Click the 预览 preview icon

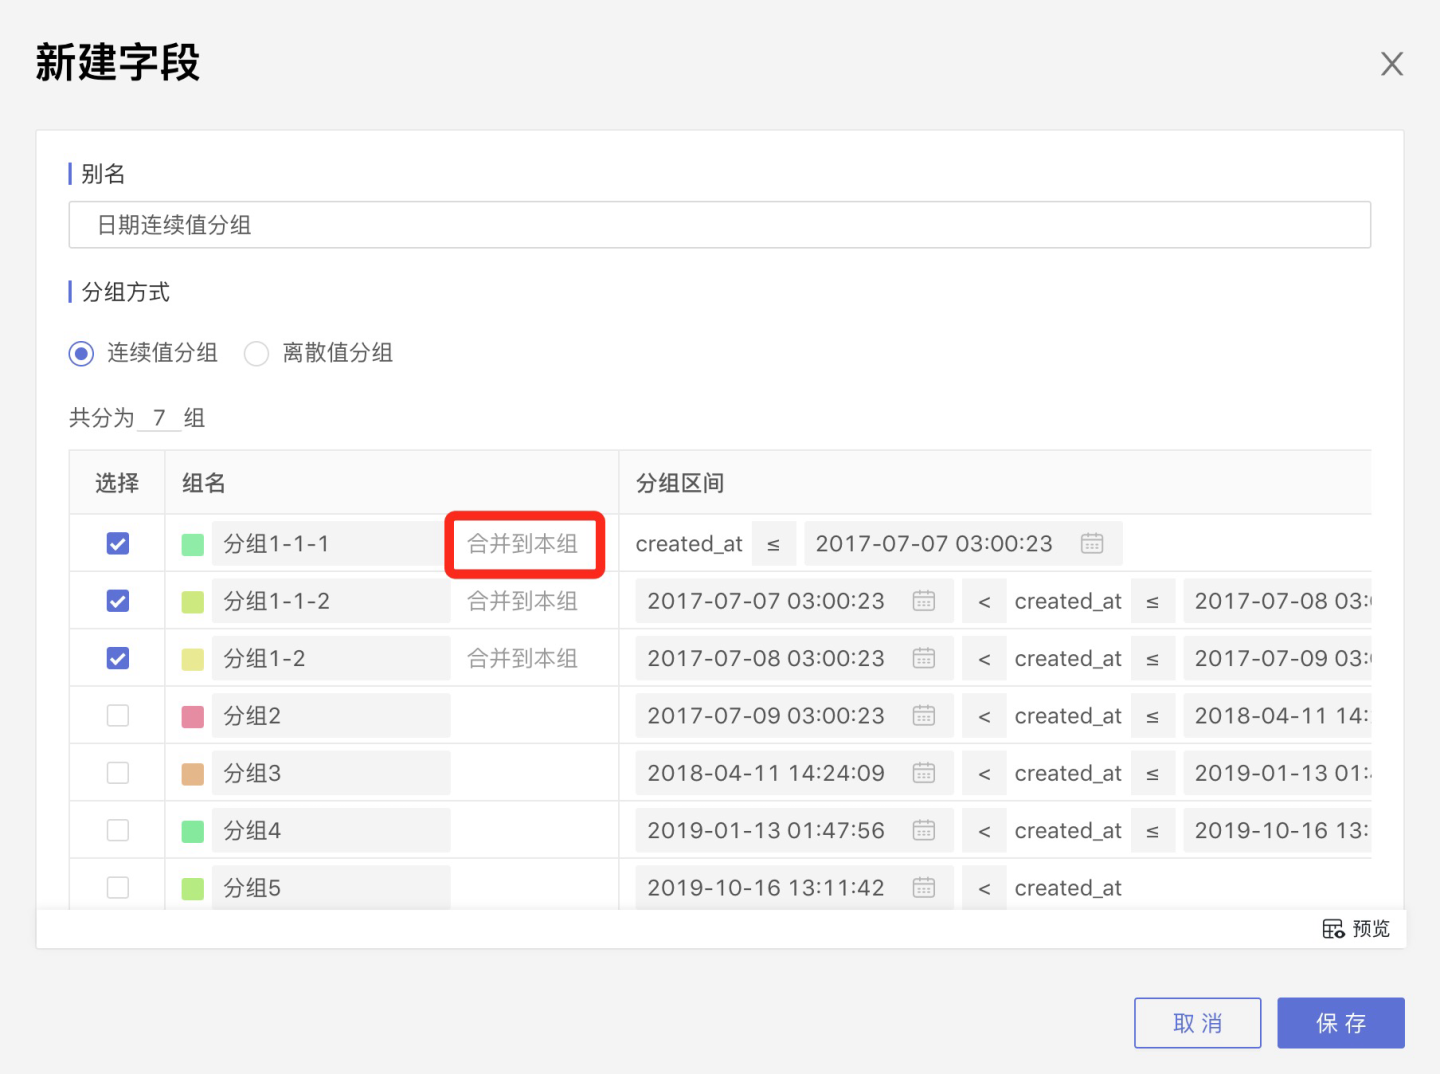(x=1333, y=929)
